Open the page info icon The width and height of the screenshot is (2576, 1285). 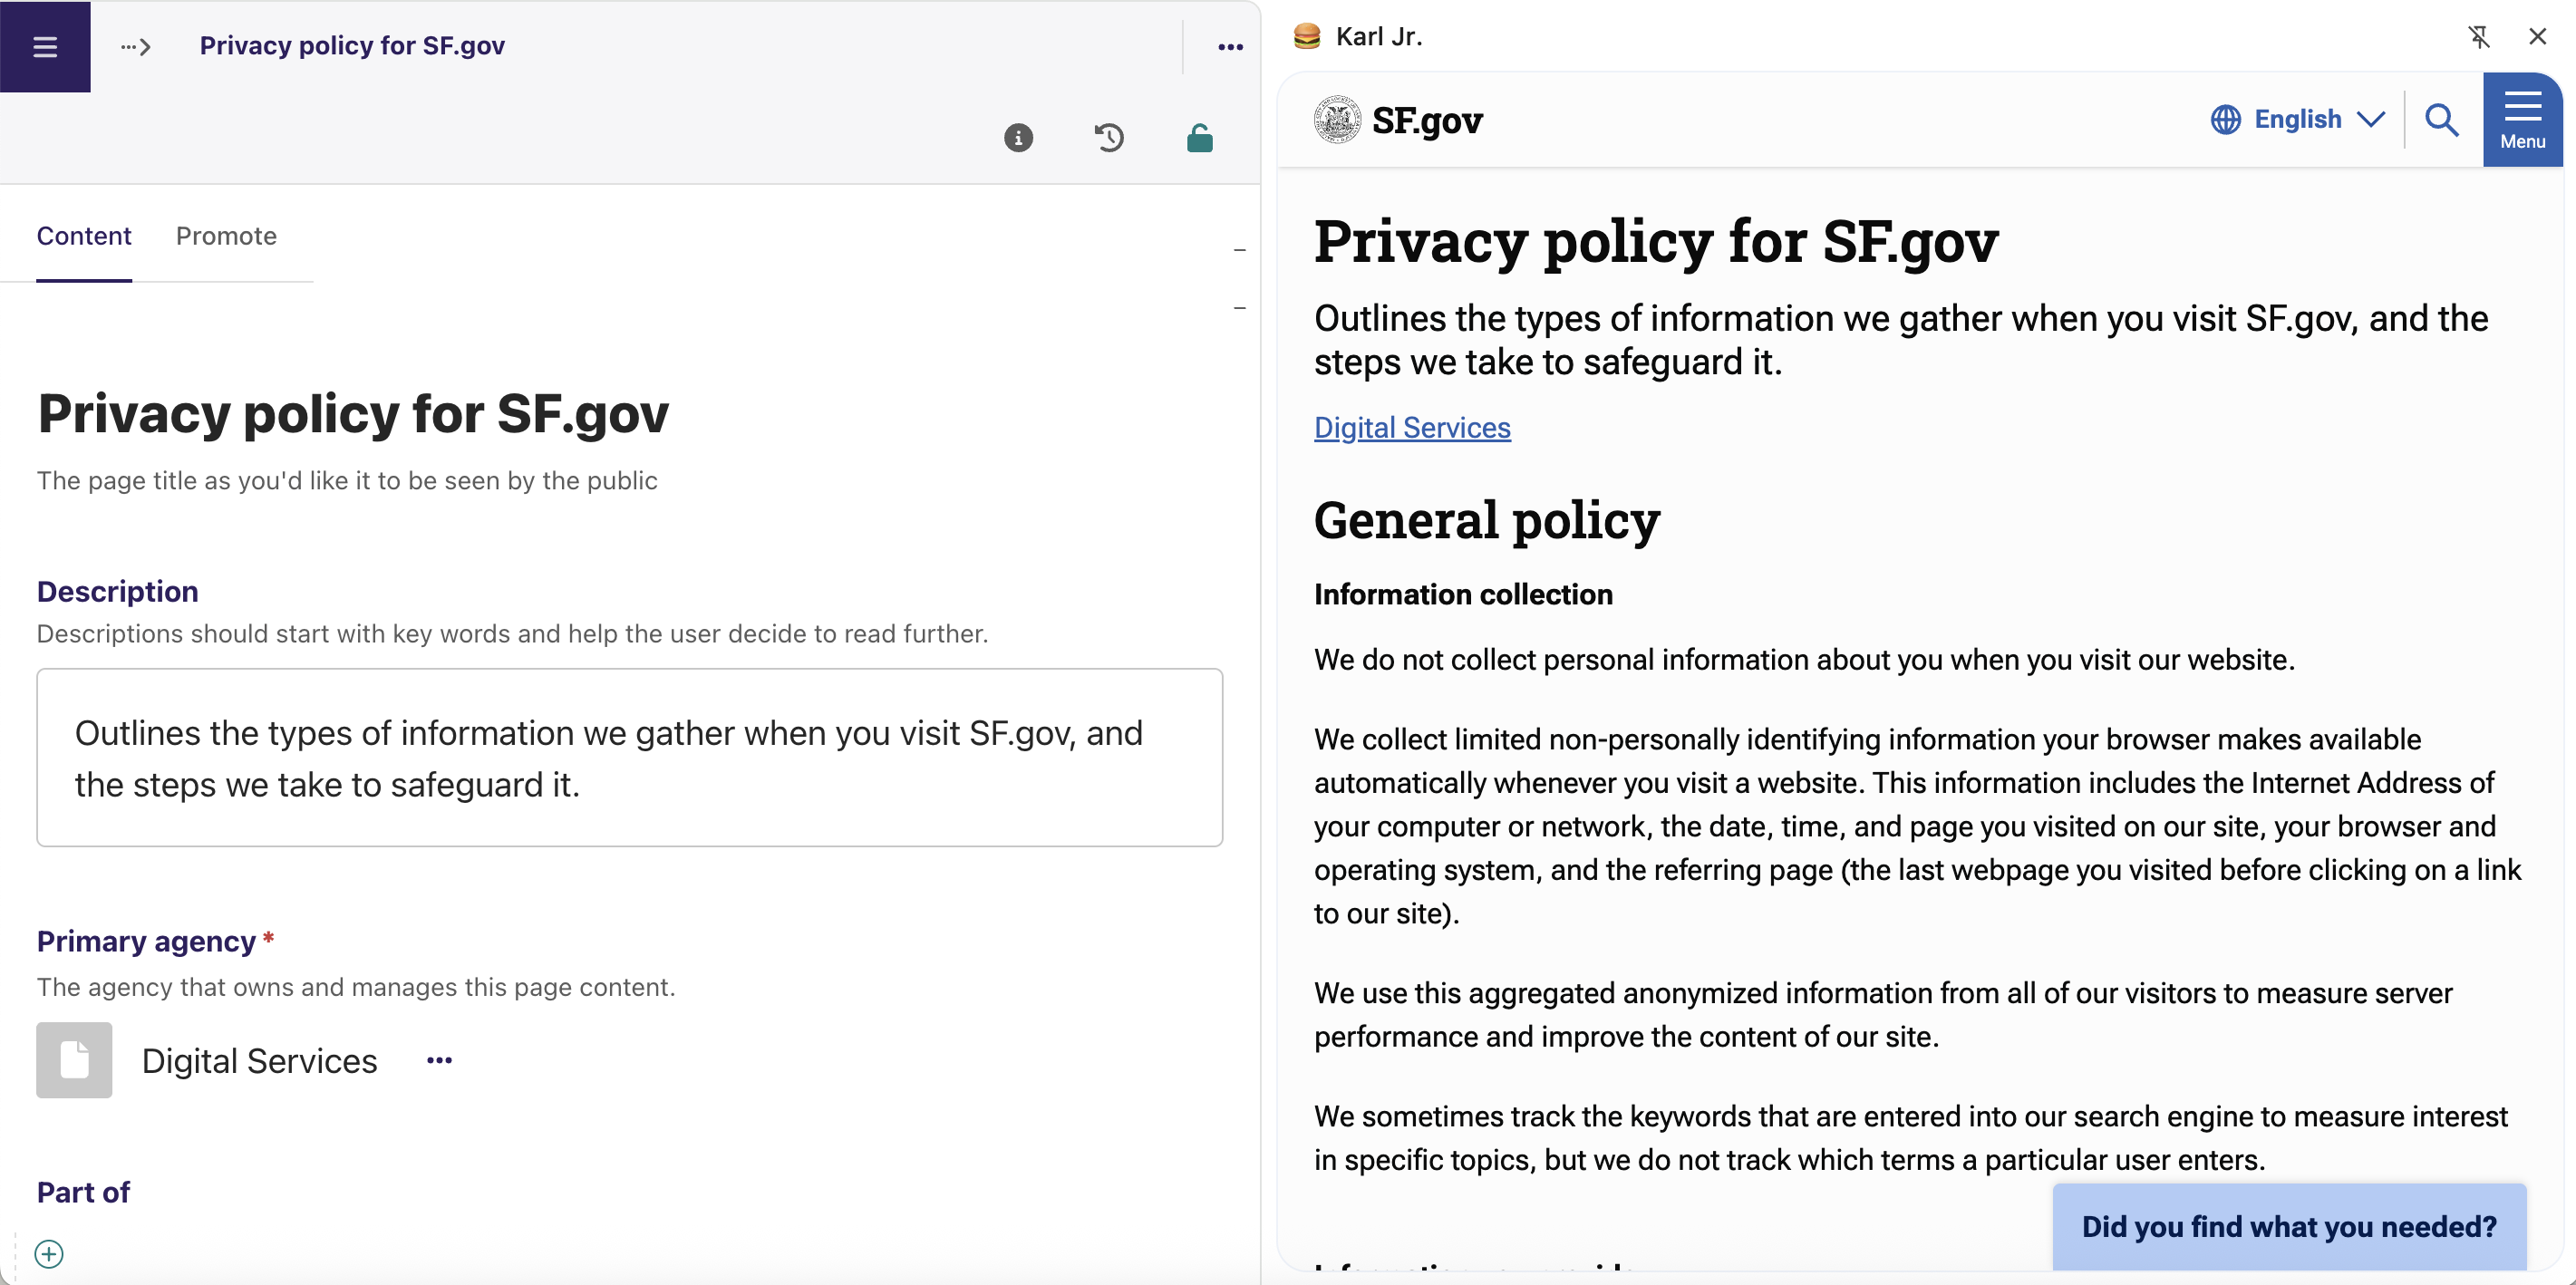click(1018, 138)
